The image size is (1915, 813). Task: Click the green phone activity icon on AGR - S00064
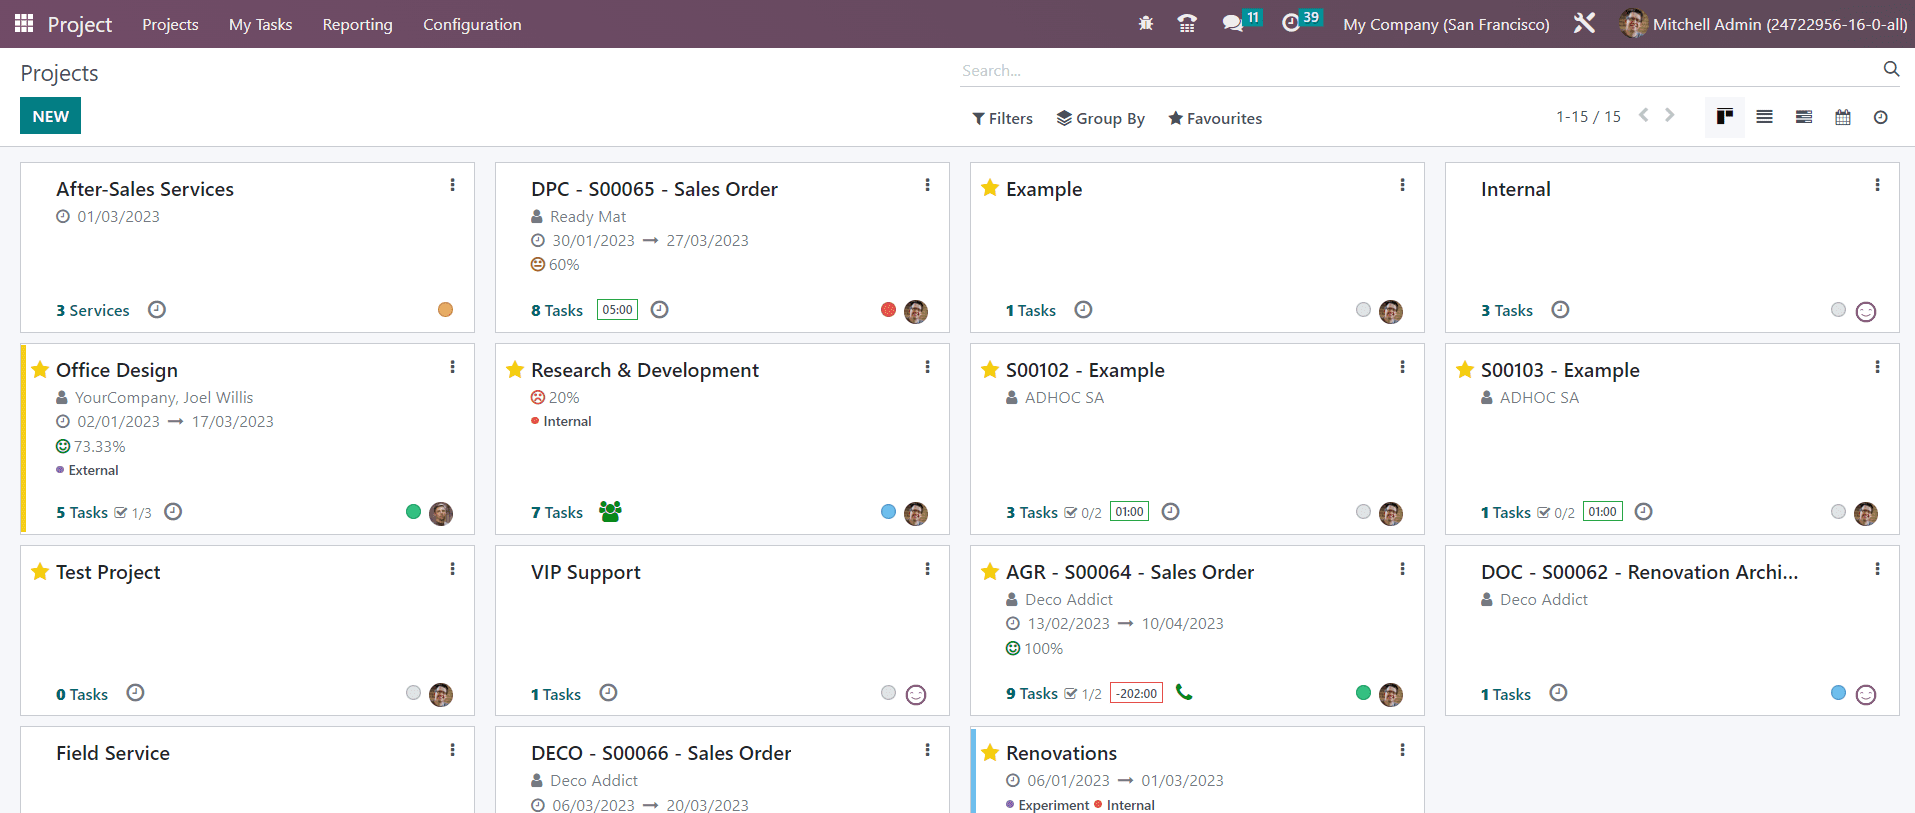[1184, 692]
